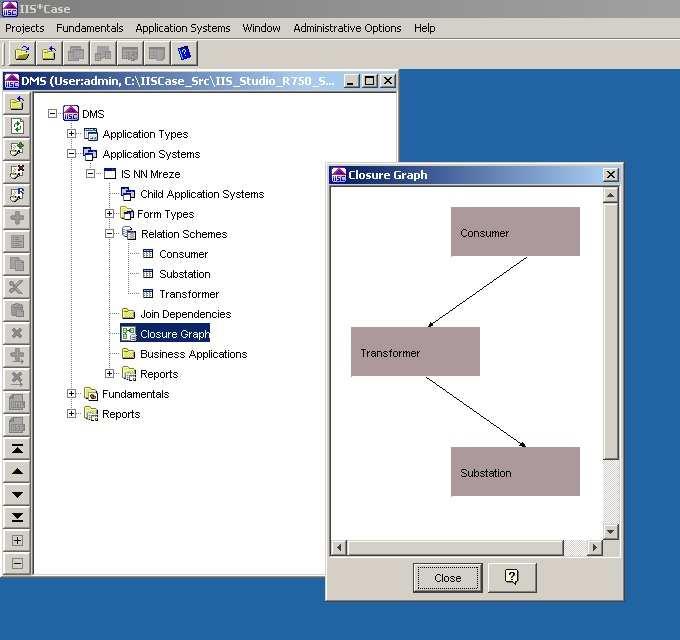
Task: Click the move-up triangle icon in side toolbar
Action: (x=17, y=471)
